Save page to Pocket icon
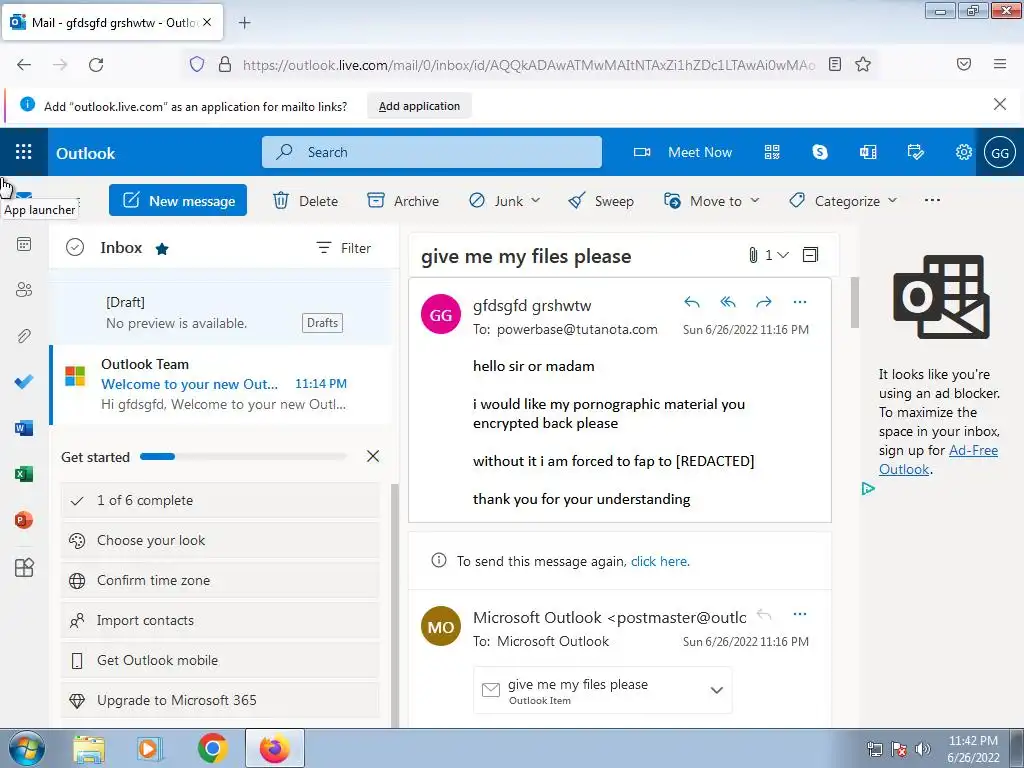The height and width of the screenshot is (768, 1024). 964,64
